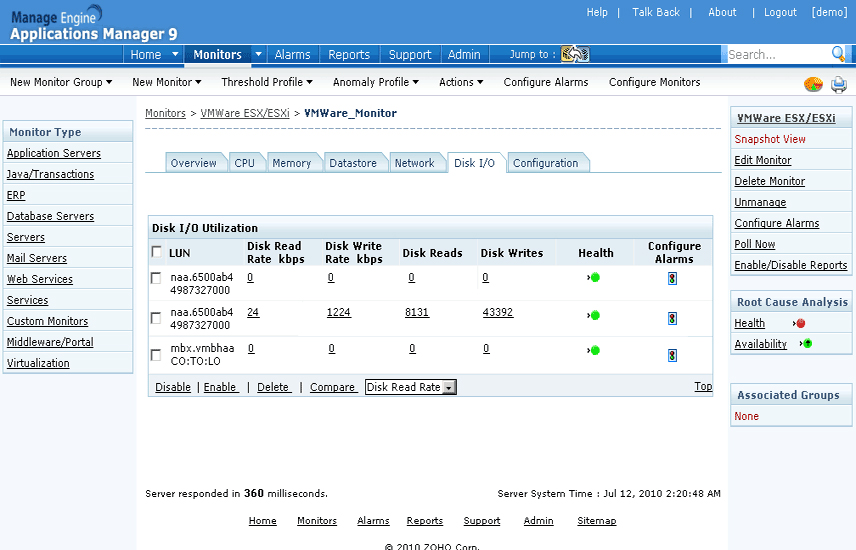Click disk write rate value 1224
The image size is (856, 550).
338,312
